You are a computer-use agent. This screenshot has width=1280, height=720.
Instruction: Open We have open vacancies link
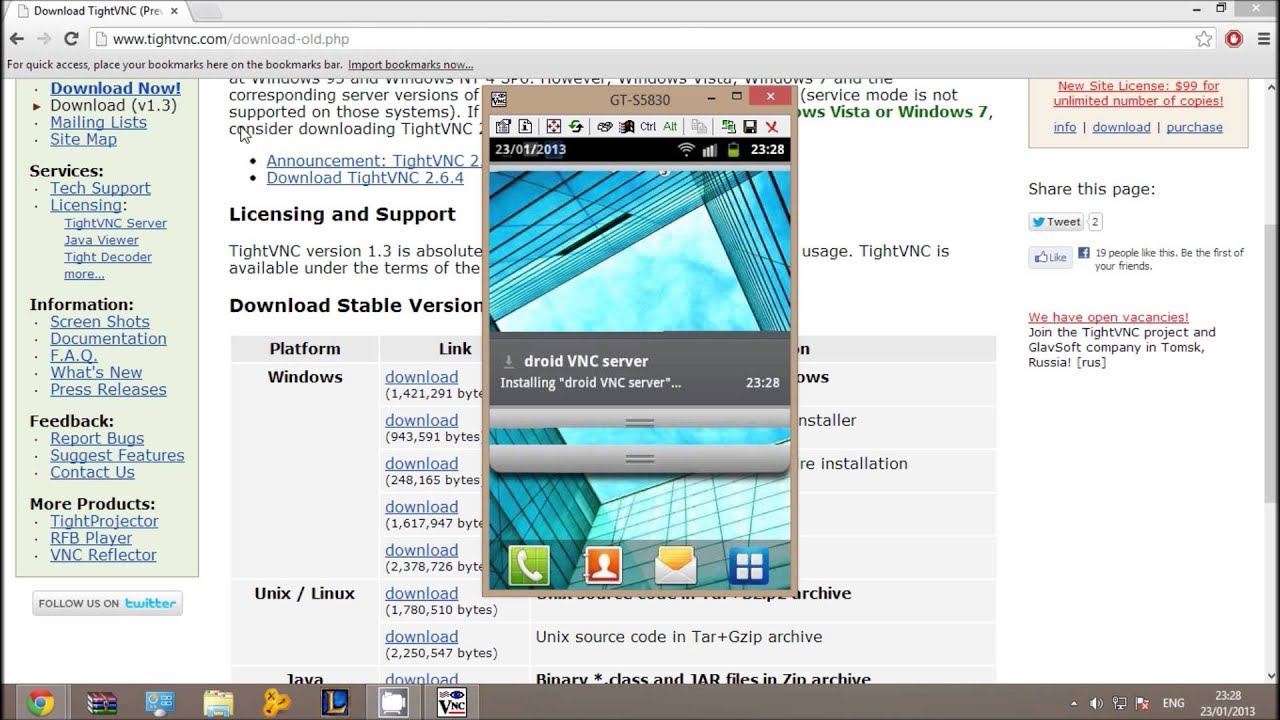pos(1108,317)
